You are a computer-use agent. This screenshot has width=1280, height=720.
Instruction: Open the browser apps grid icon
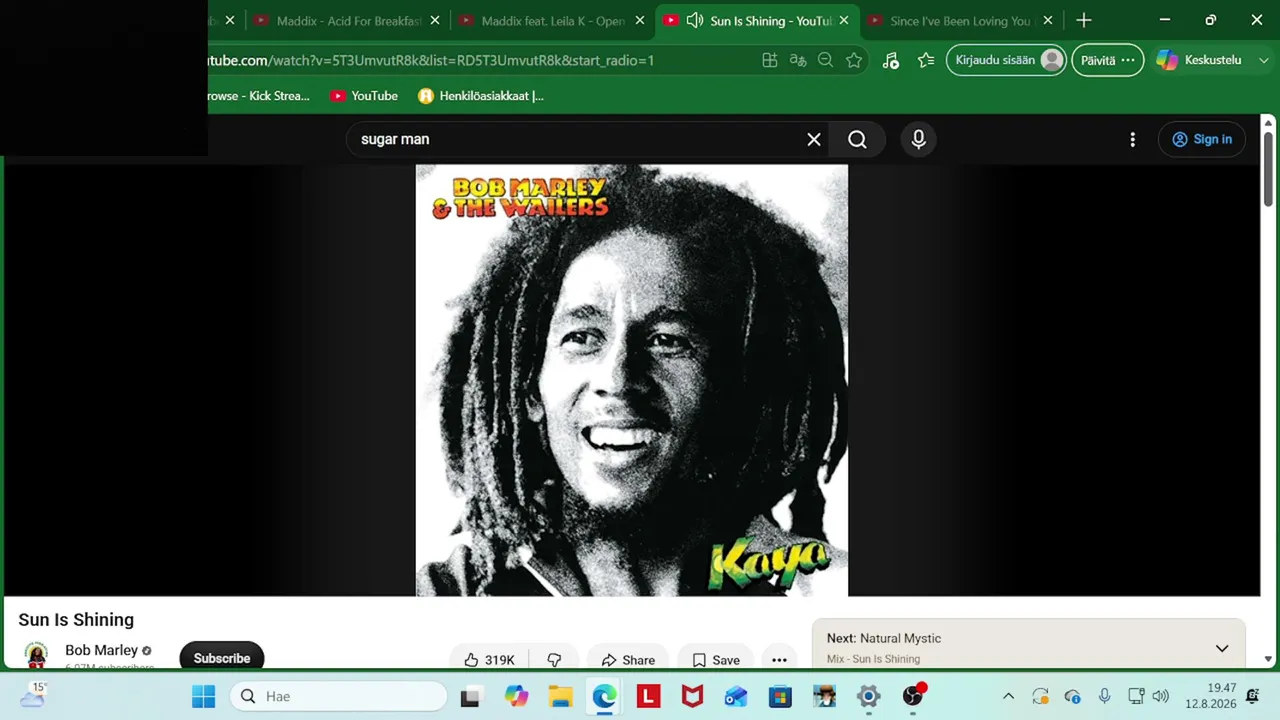pos(770,61)
